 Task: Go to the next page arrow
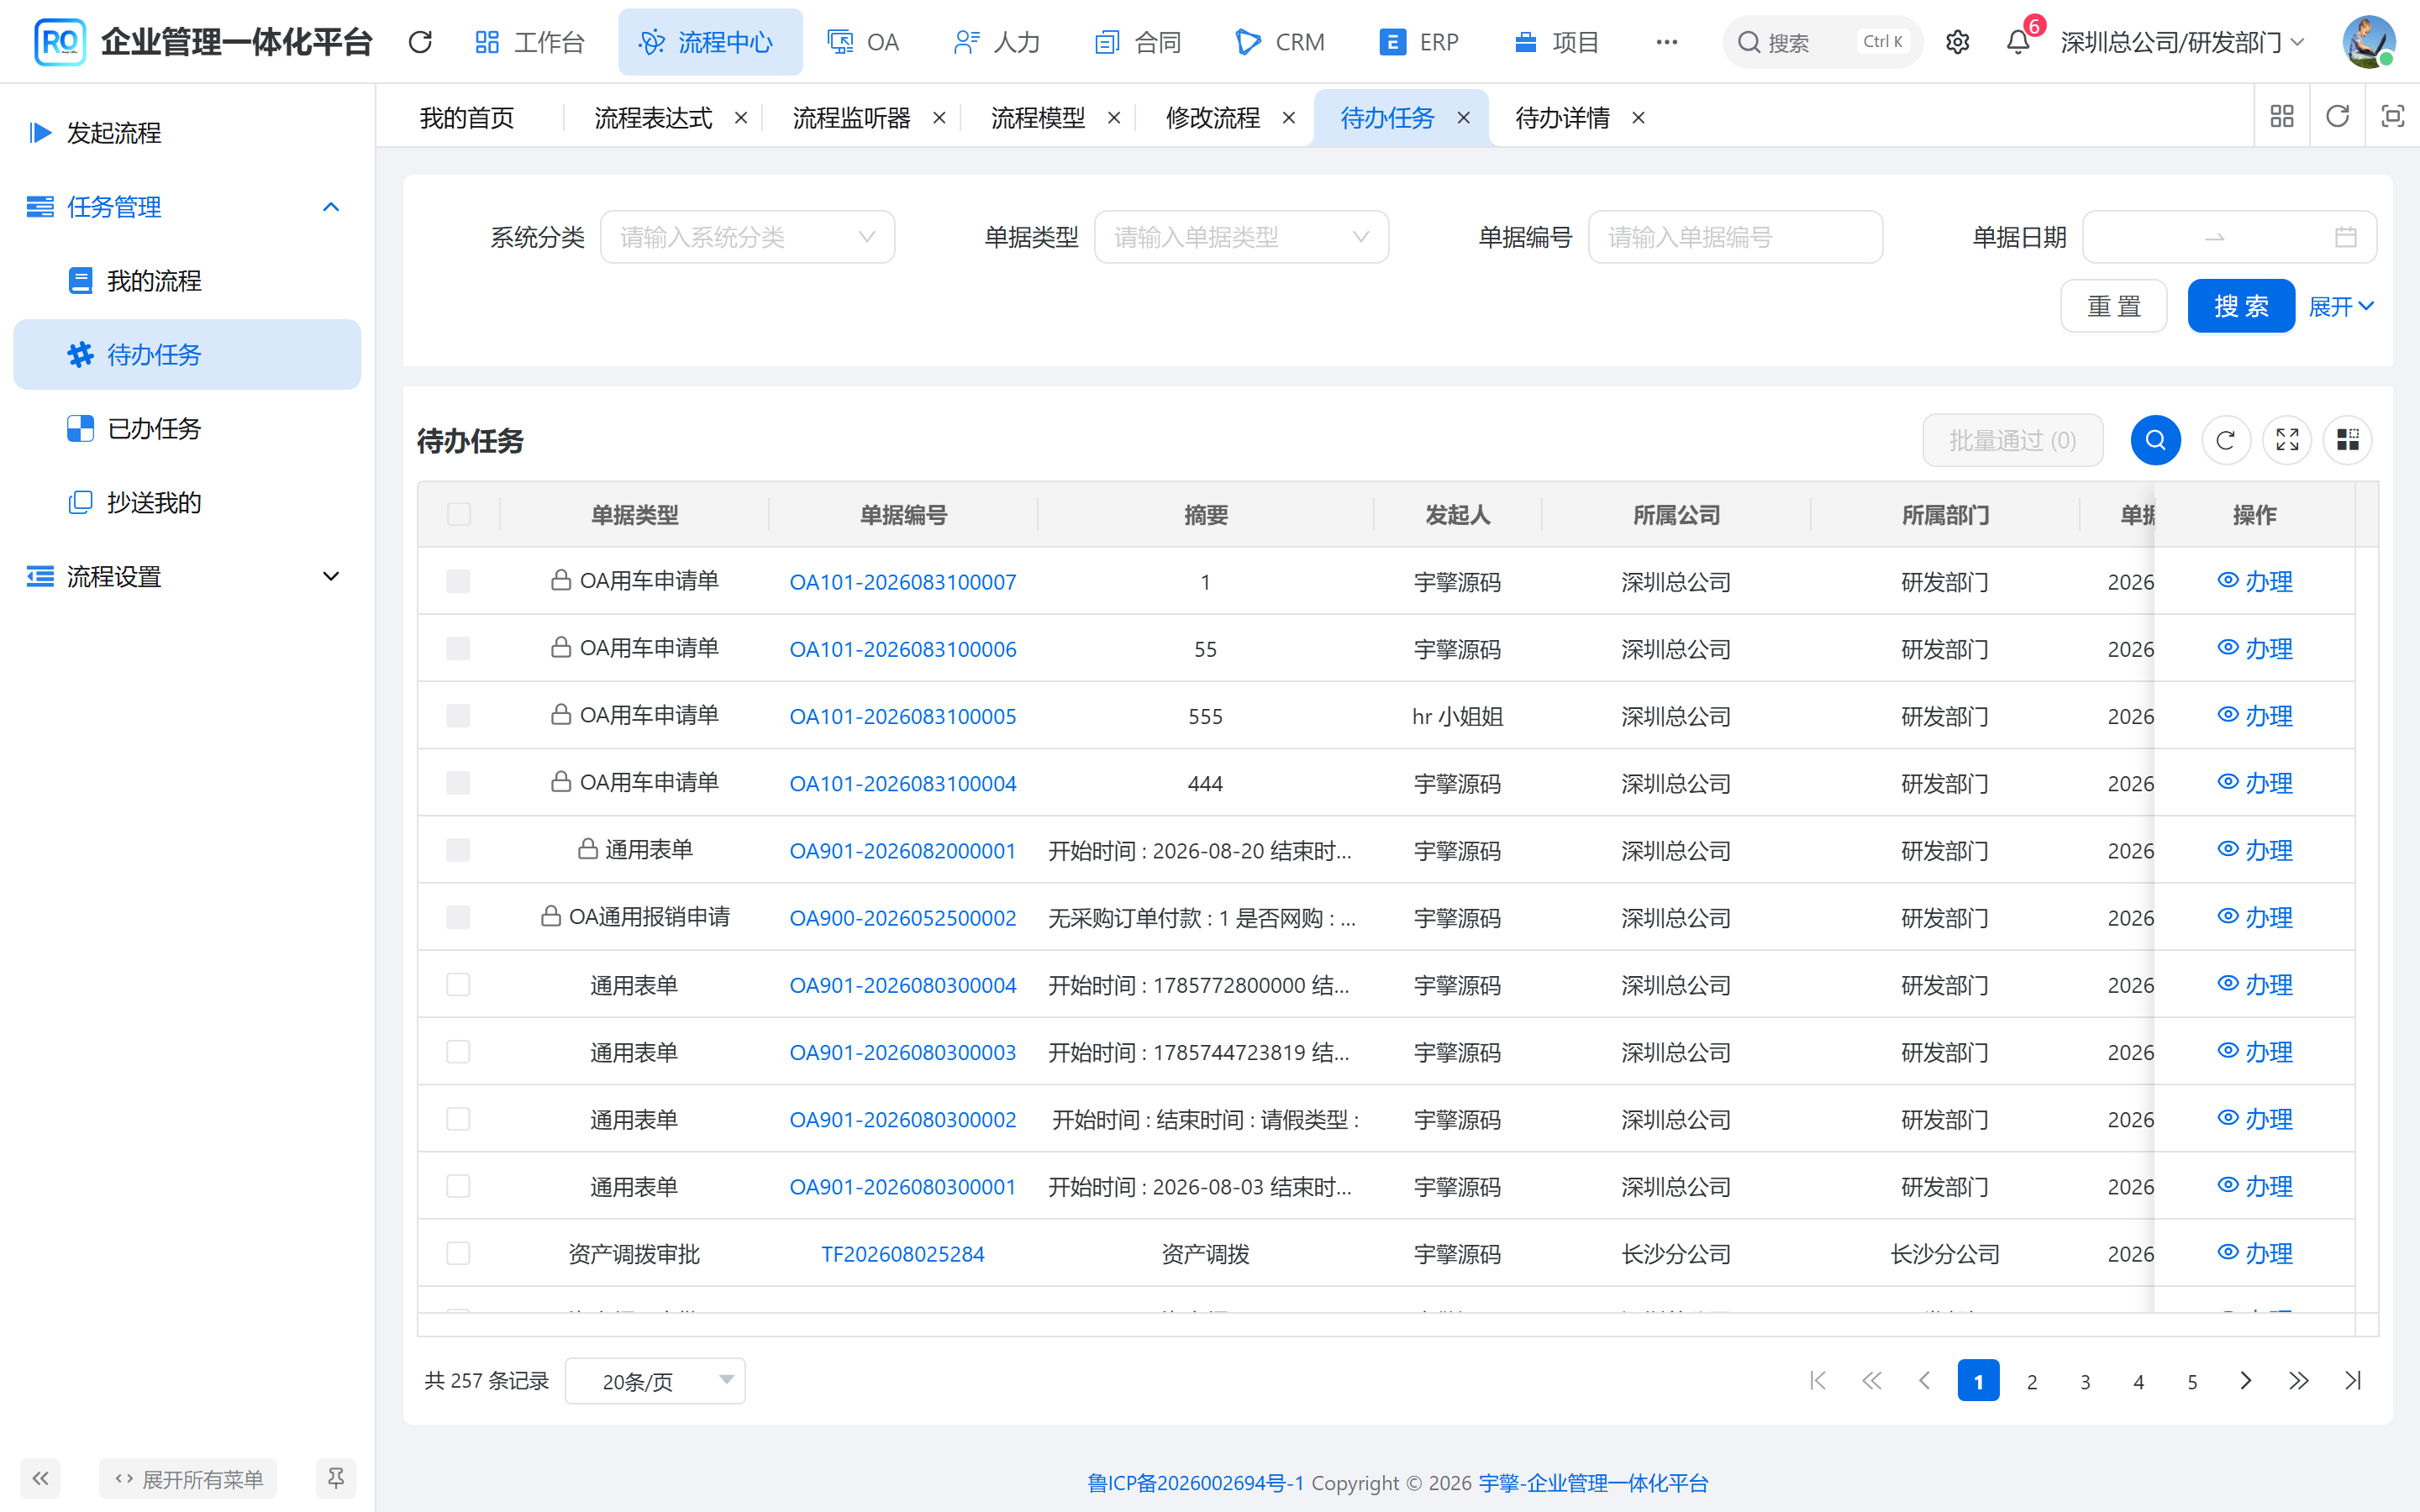(2245, 1381)
